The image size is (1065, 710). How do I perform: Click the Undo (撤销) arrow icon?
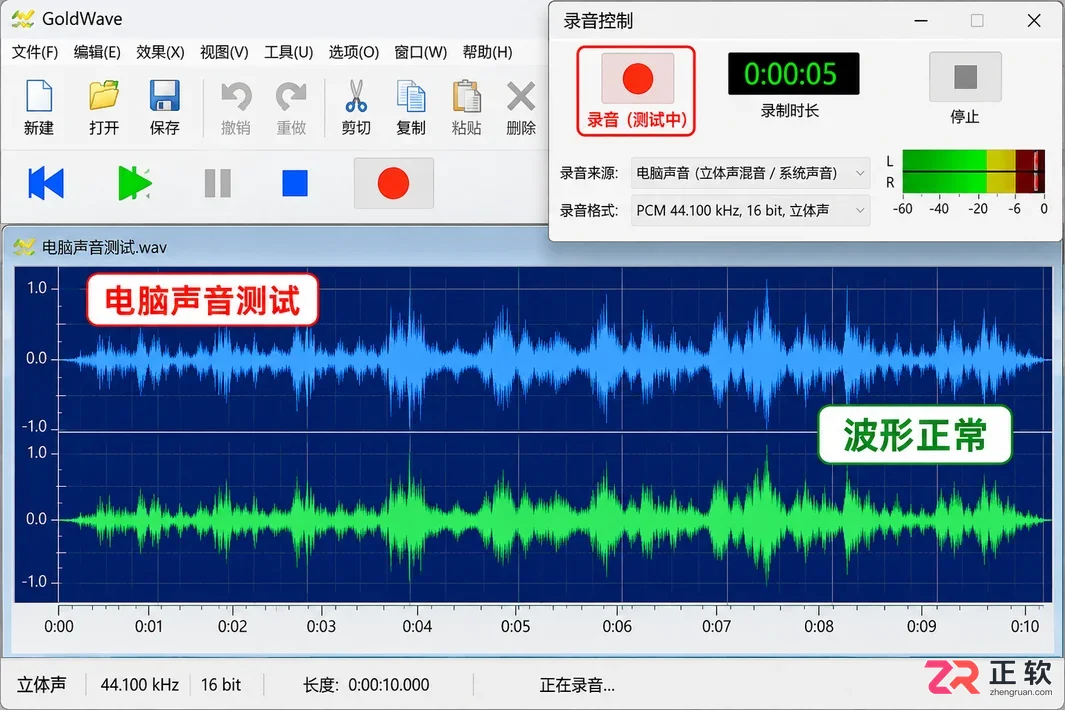click(x=236, y=96)
